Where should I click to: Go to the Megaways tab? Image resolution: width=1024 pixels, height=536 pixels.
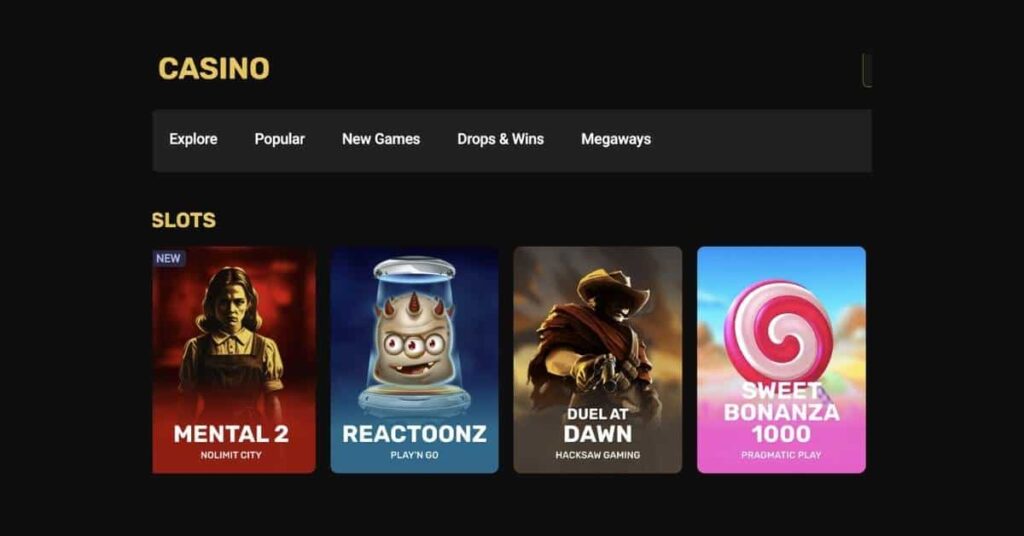point(616,139)
